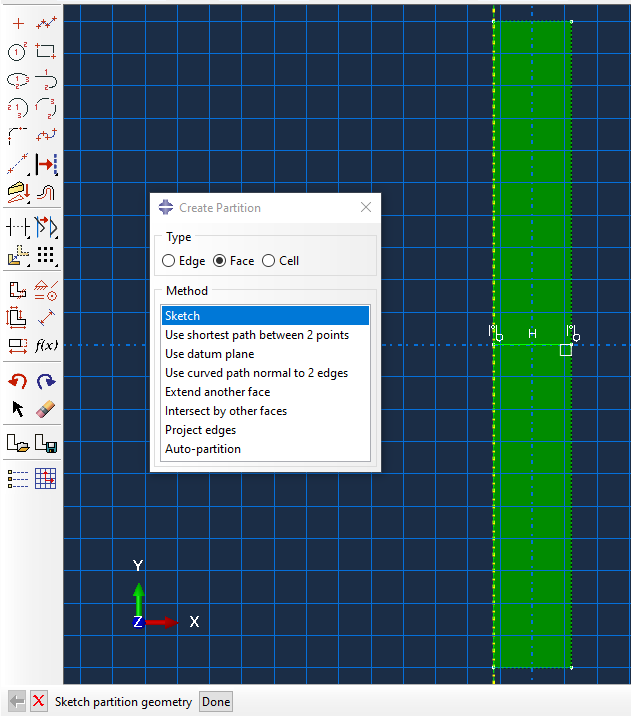This screenshot has height=716, width=631.
Task: Open the parameter manager f(x) tool
Action: tap(46, 346)
